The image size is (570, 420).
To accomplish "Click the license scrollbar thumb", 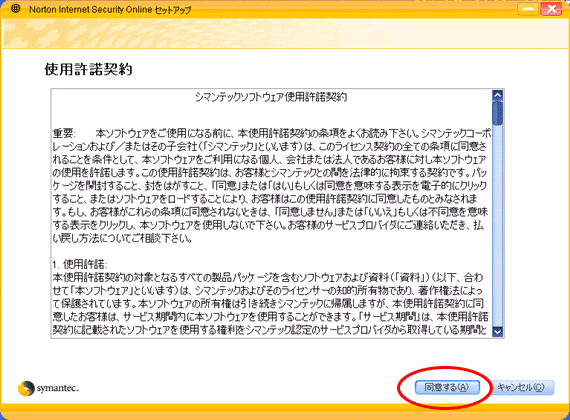I will (497, 113).
